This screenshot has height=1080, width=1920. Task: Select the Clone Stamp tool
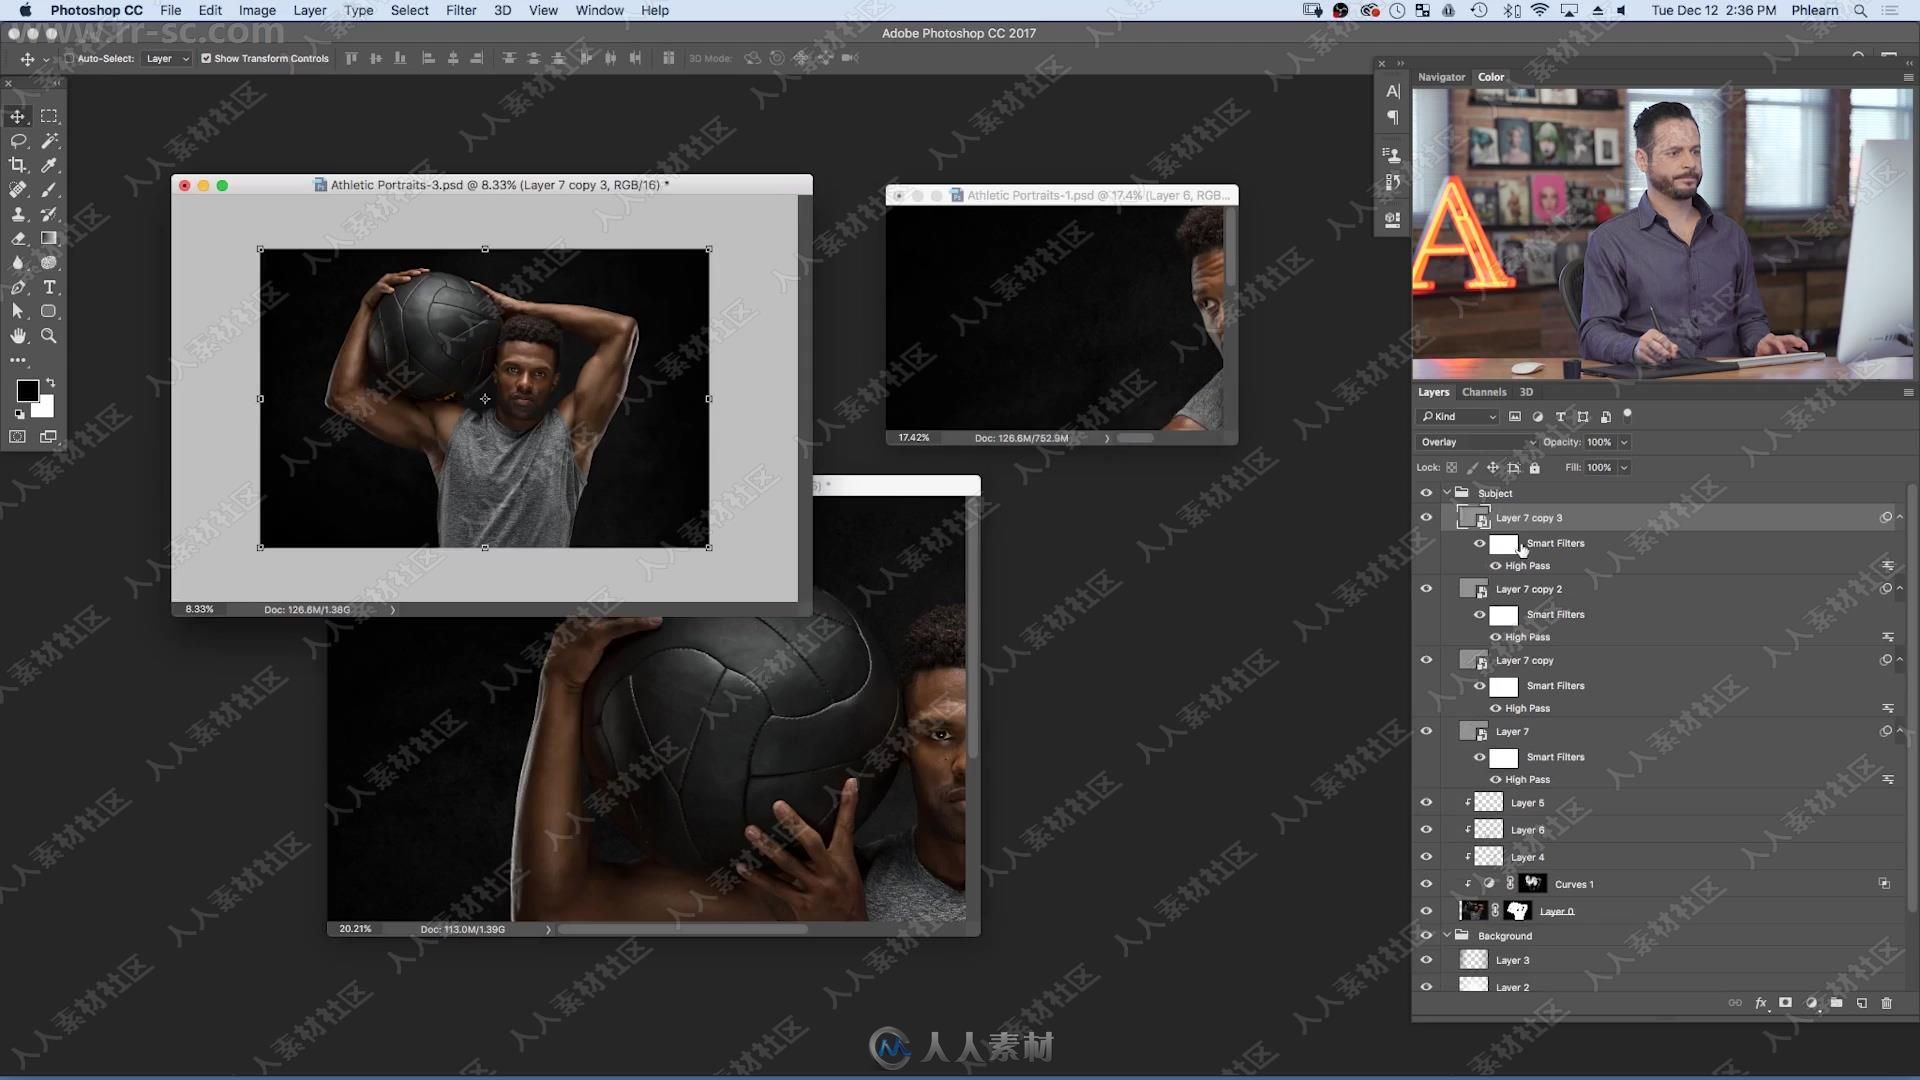coord(18,214)
